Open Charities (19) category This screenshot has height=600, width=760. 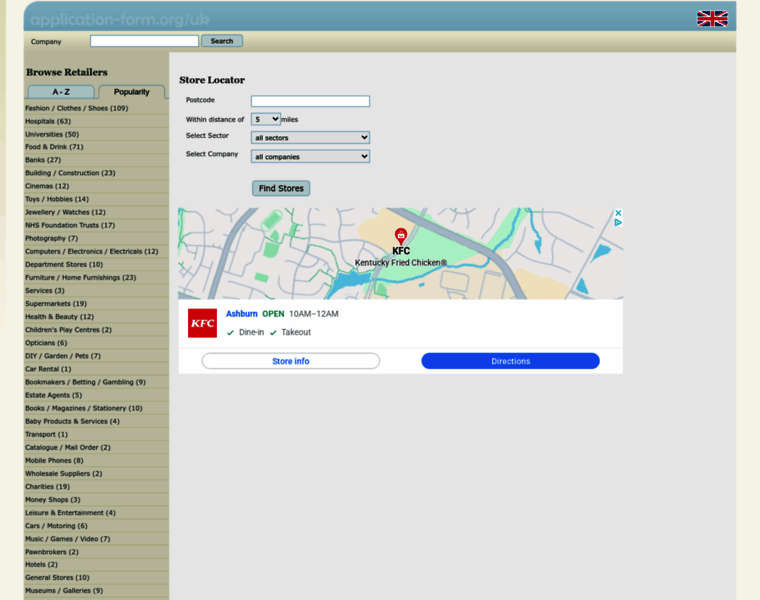tap(48, 487)
